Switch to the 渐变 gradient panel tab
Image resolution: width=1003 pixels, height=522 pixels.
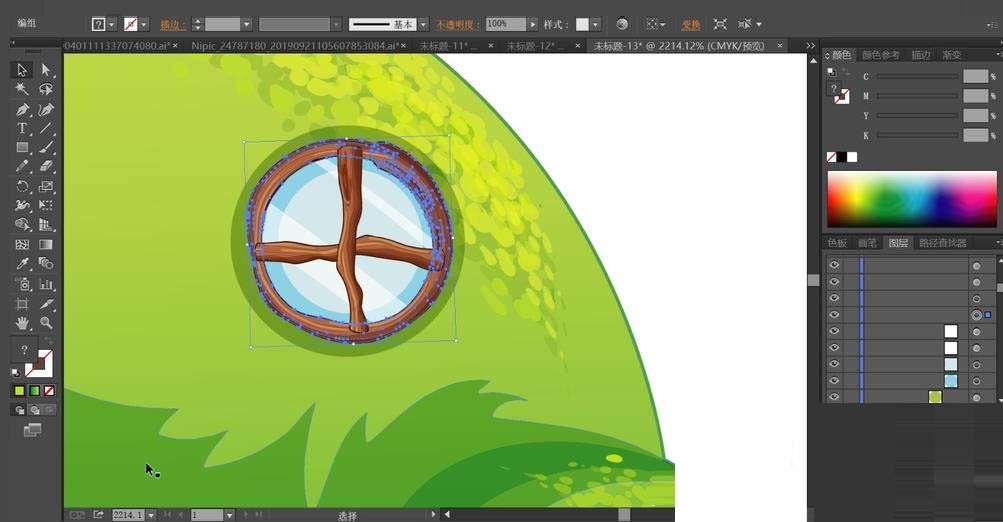pos(951,55)
